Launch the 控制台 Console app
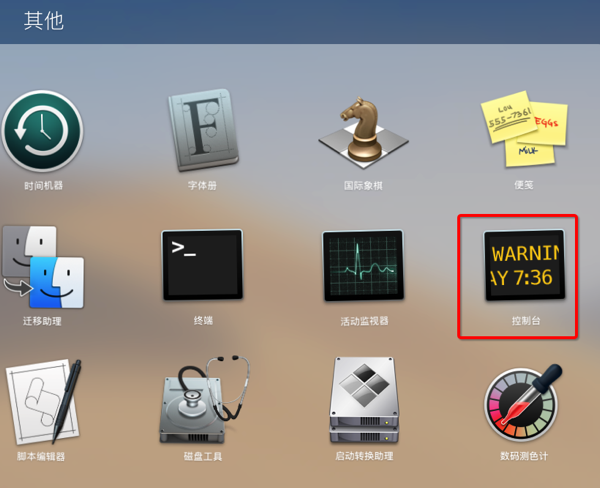 click(524, 265)
